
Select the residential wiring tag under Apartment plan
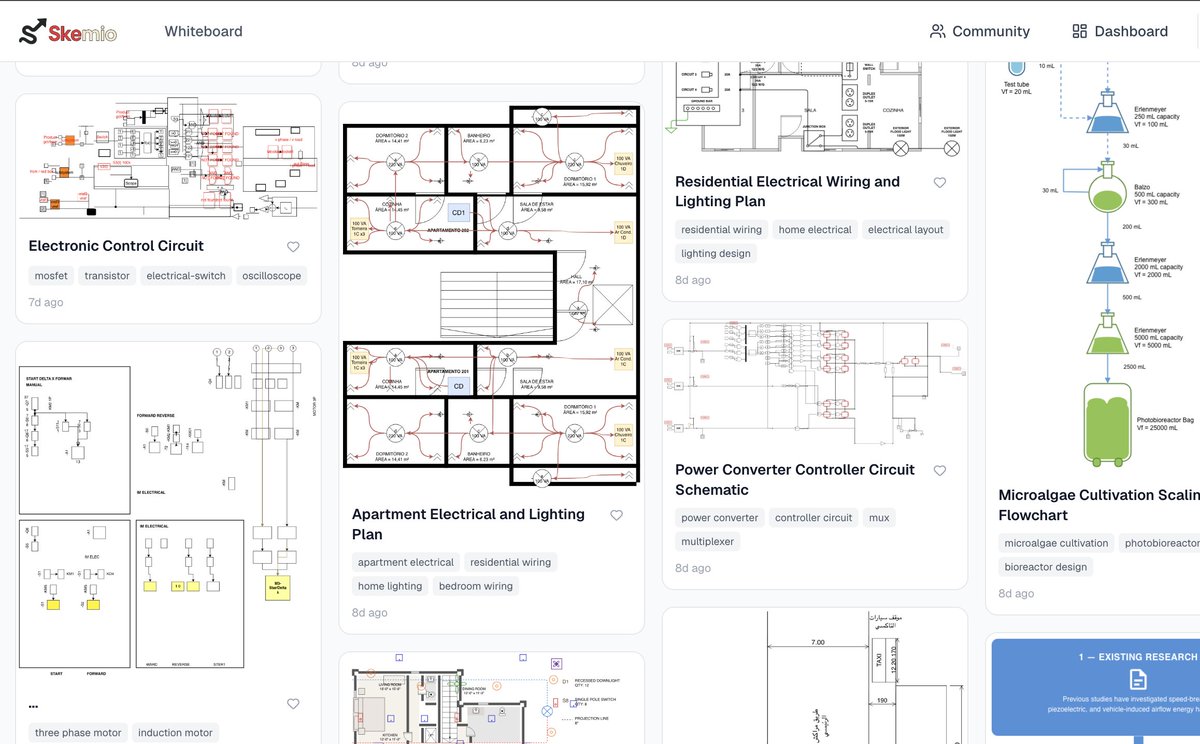click(x=510, y=562)
